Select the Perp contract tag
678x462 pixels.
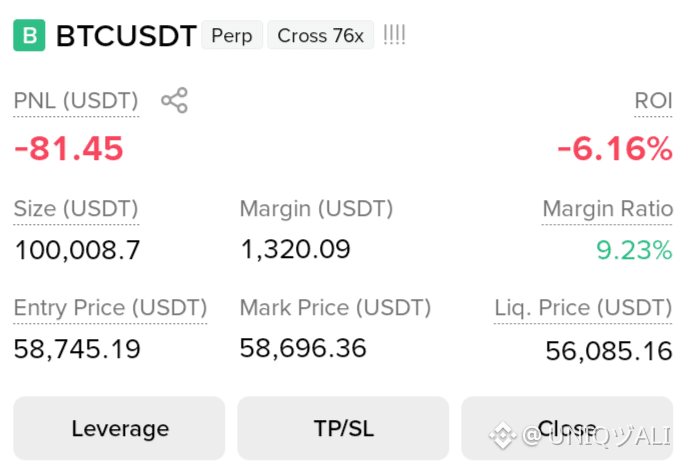(232, 35)
